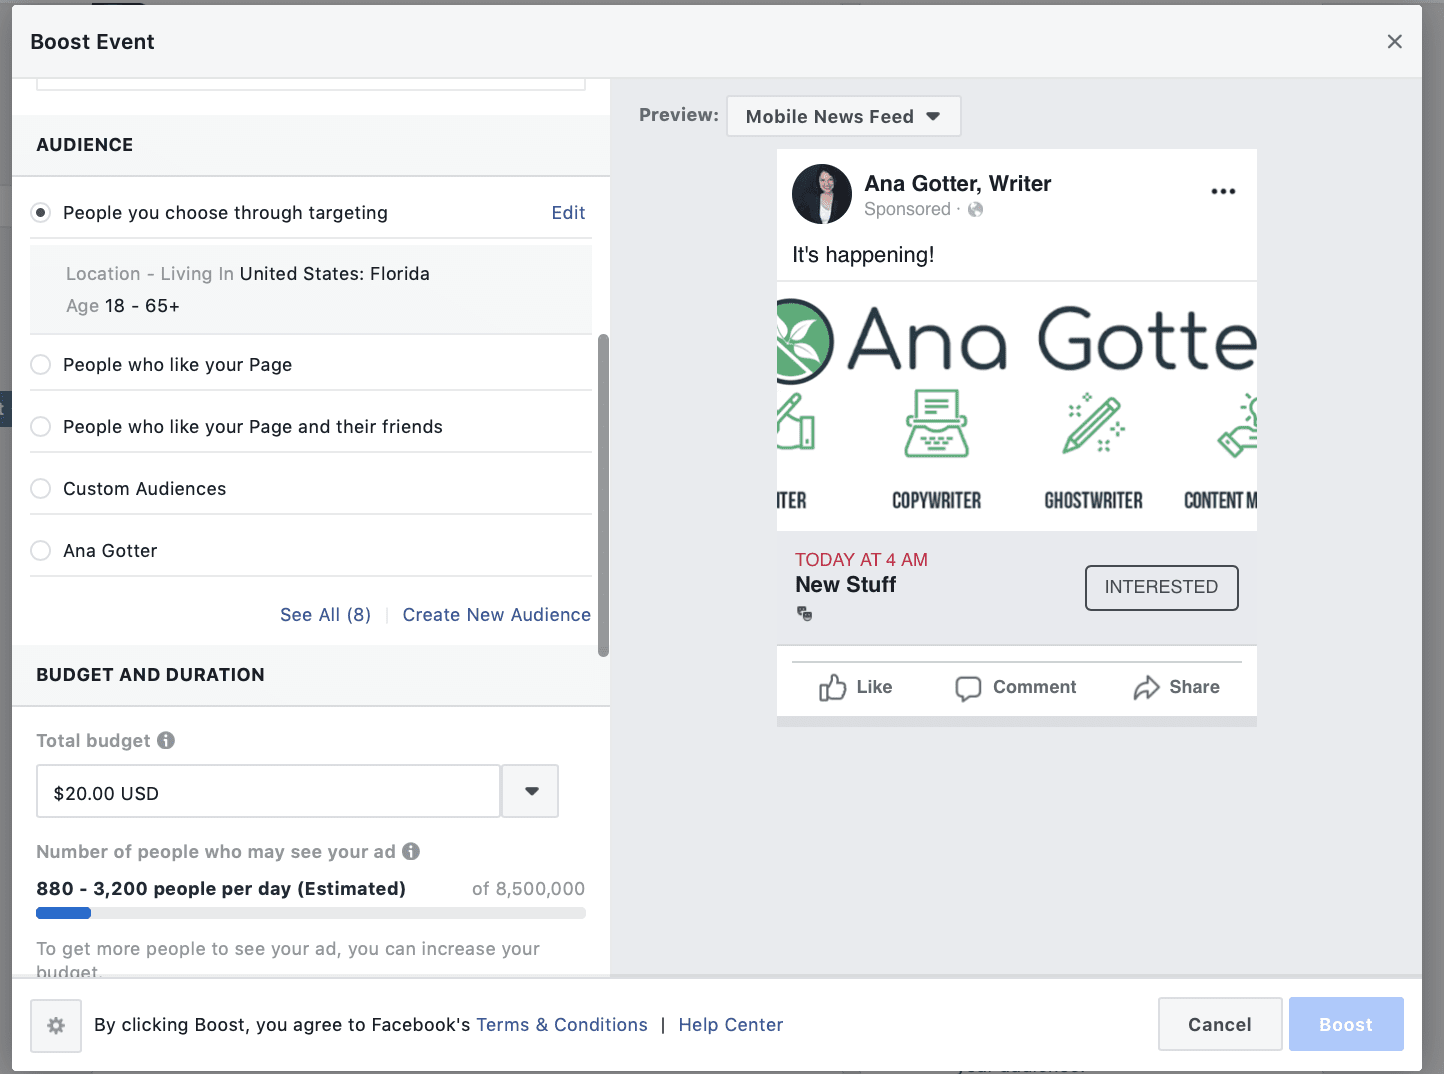The width and height of the screenshot is (1444, 1074).
Task: Click the It's happening! post text
Action: [x=863, y=255]
